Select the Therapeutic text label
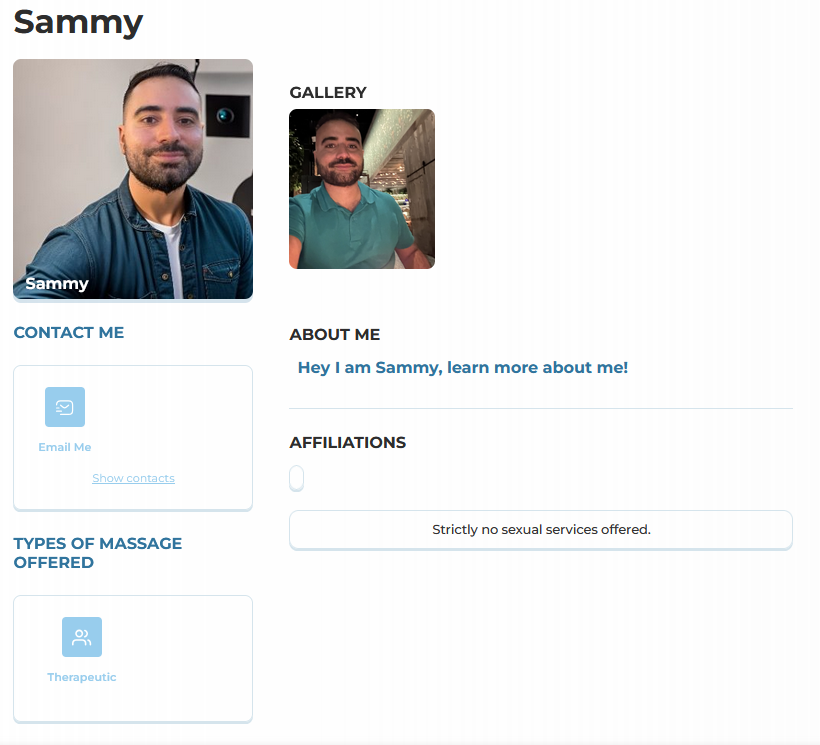Image resolution: width=820 pixels, height=745 pixels. coord(82,677)
